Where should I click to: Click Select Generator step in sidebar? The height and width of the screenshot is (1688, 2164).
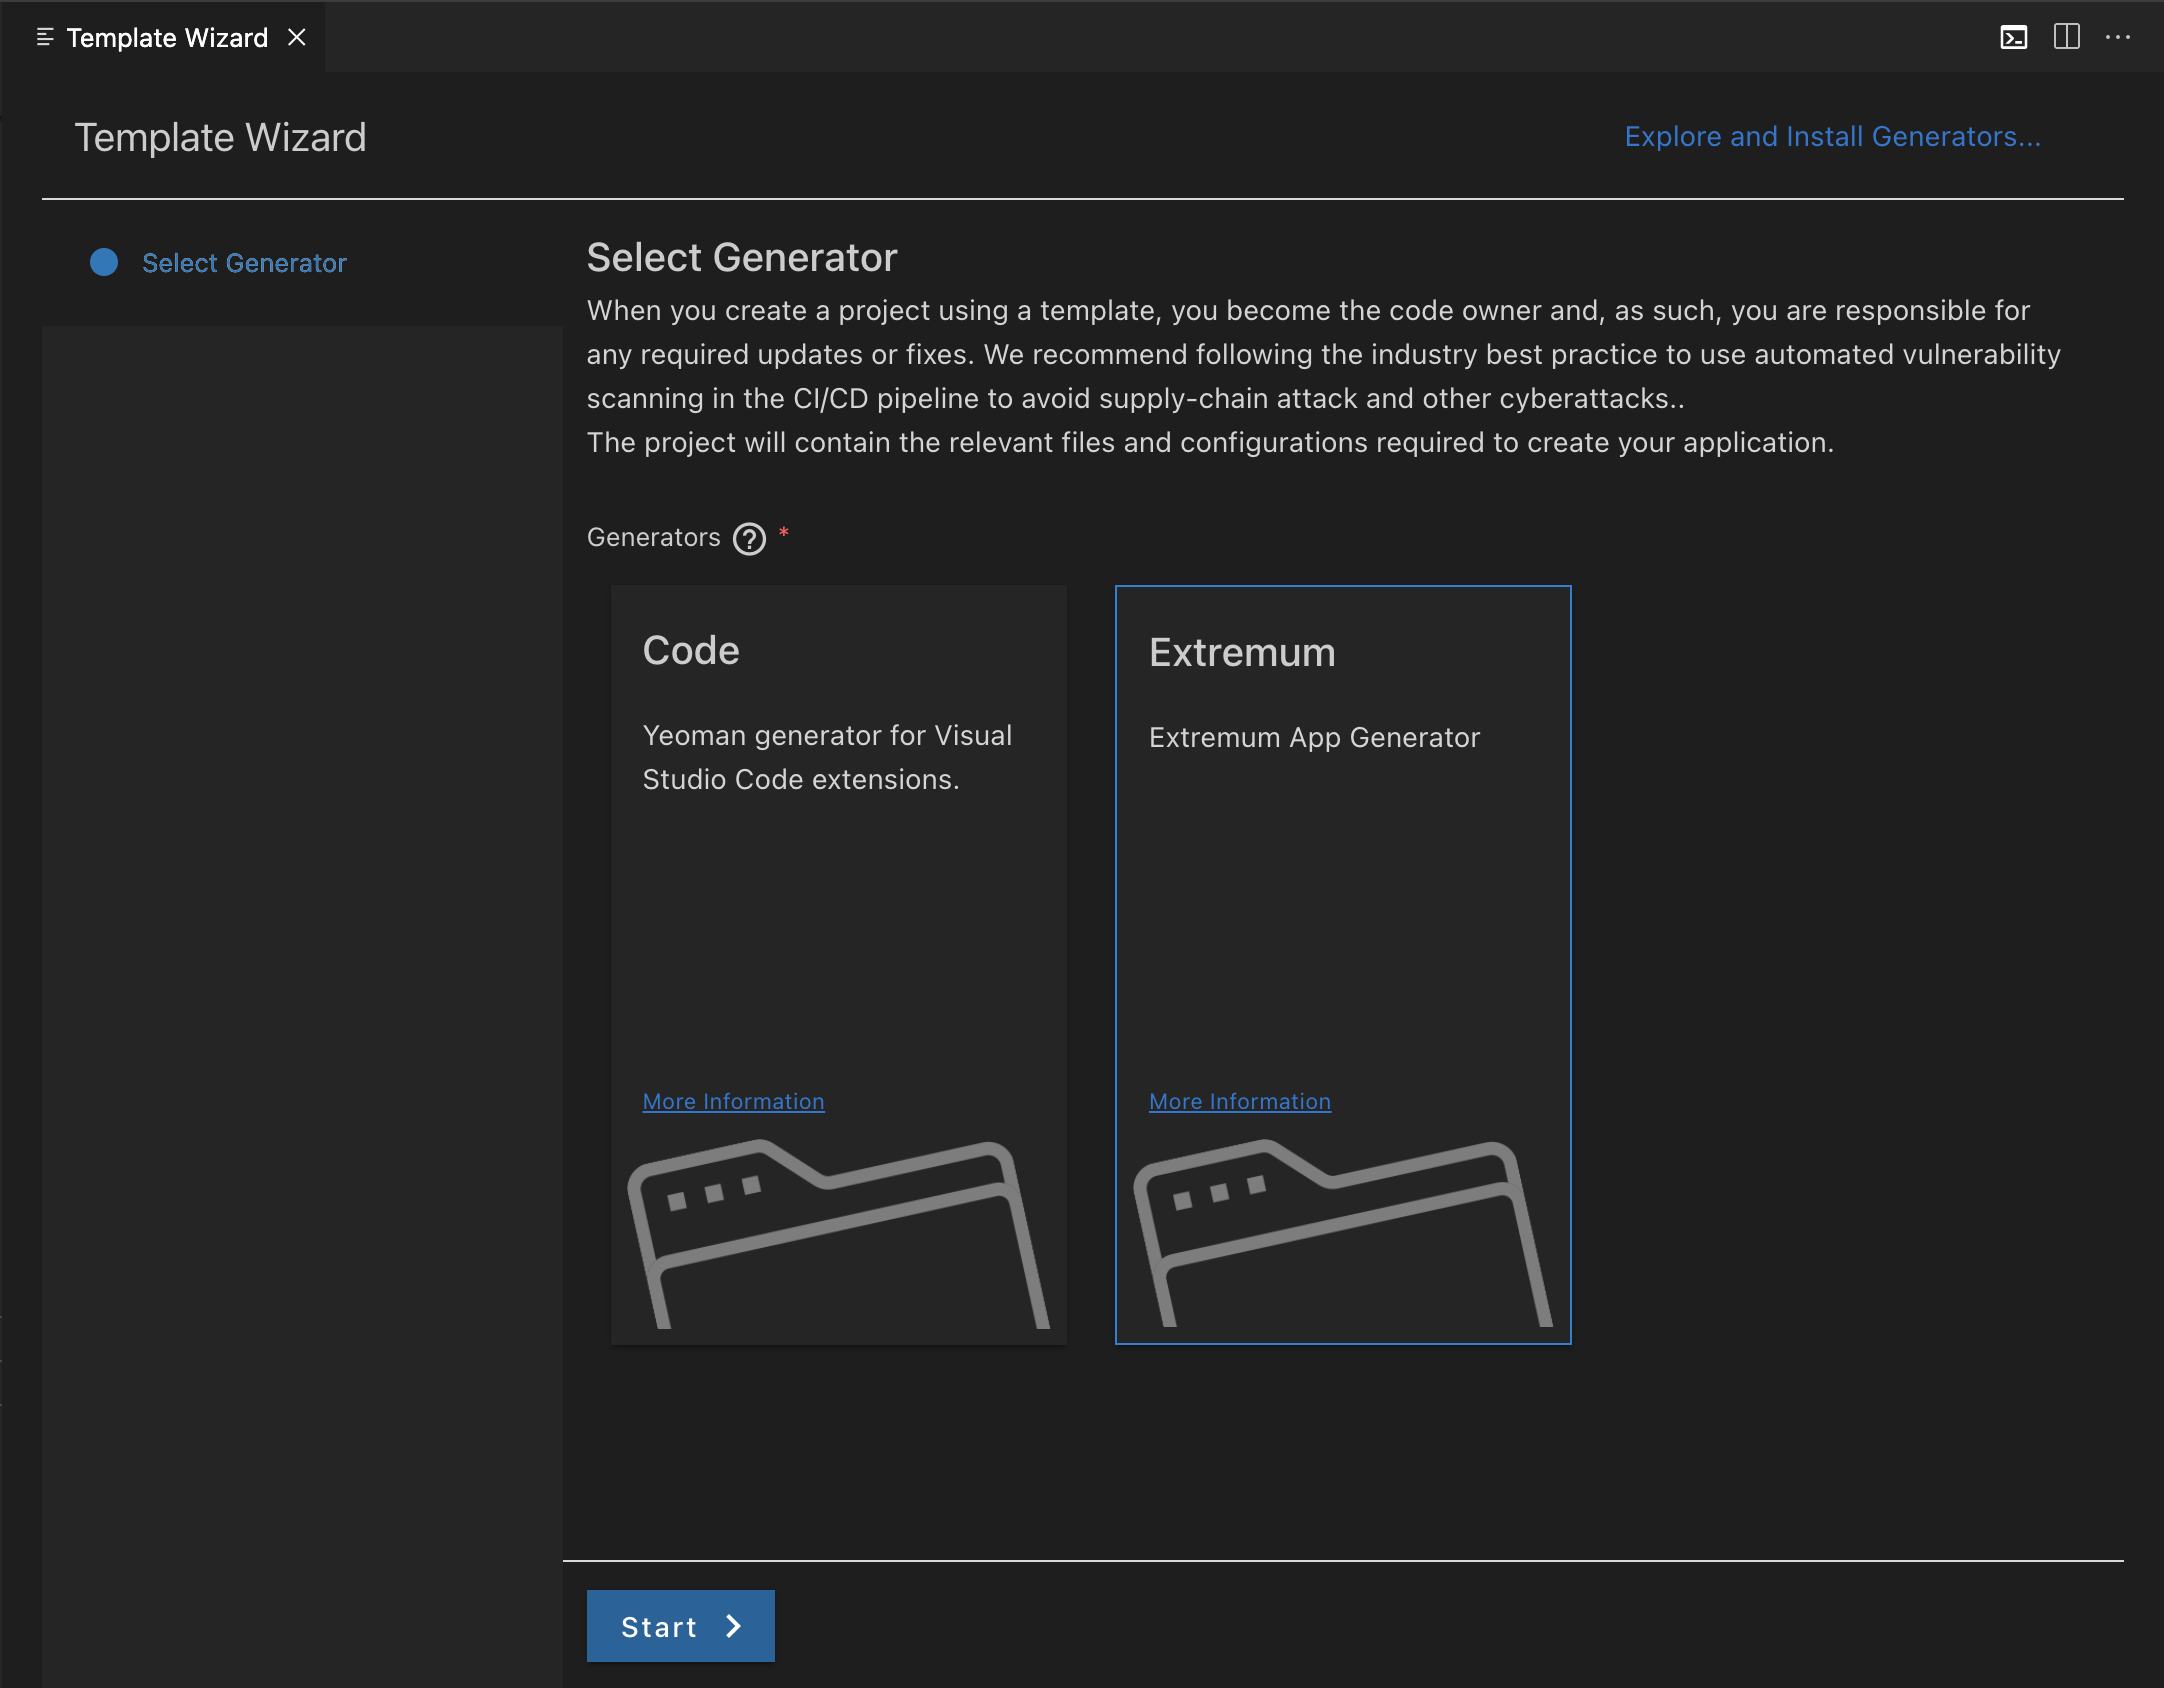point(244,263)
